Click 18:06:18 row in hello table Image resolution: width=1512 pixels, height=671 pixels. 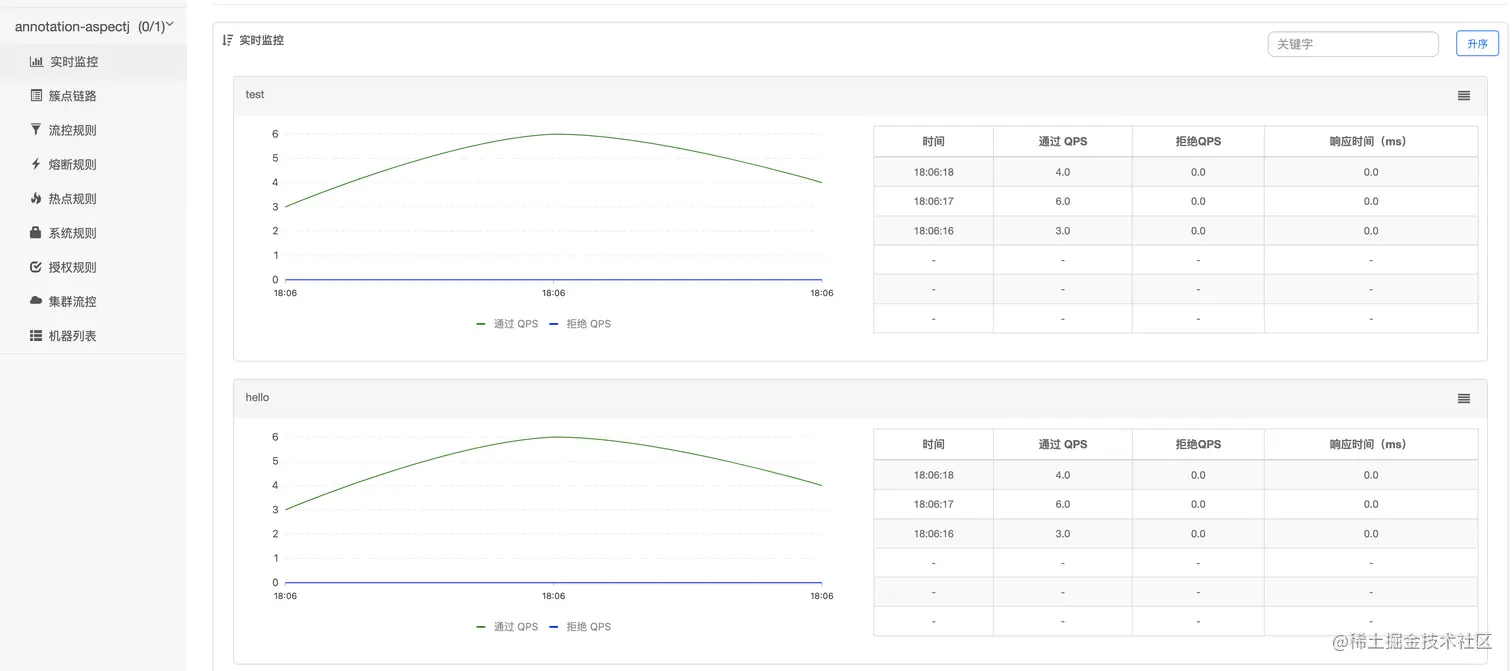(1175, 475)
